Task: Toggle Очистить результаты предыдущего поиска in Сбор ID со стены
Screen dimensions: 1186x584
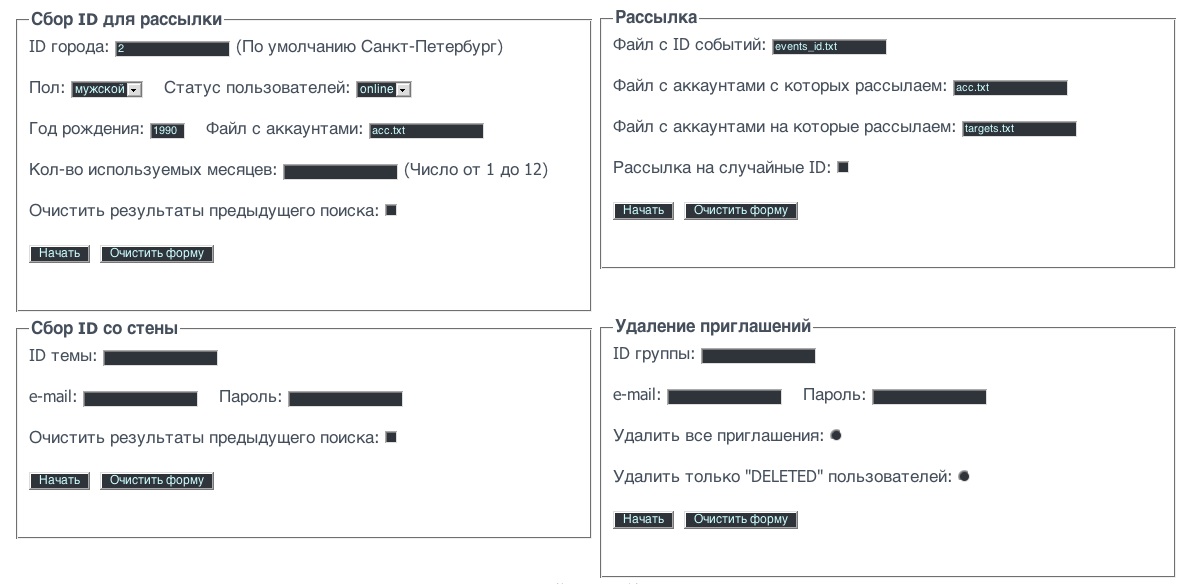Action: point(389,435)
